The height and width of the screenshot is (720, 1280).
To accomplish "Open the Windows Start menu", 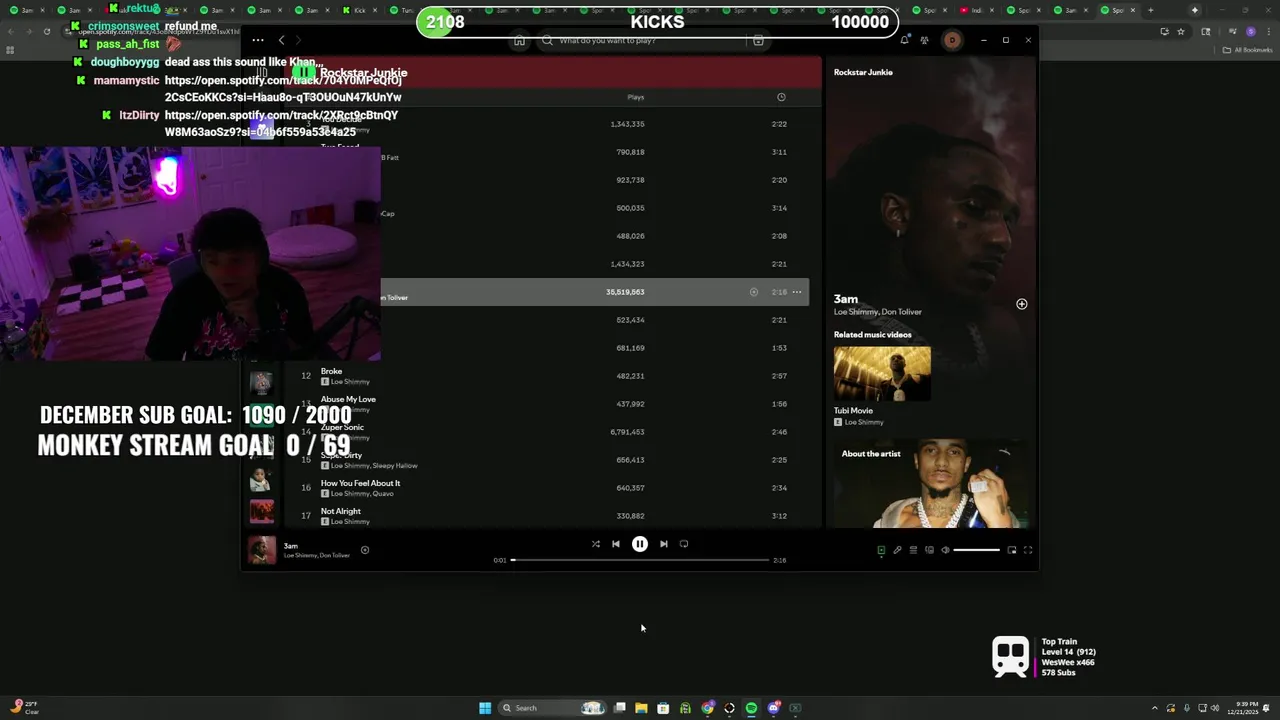I will pos(485,708).
